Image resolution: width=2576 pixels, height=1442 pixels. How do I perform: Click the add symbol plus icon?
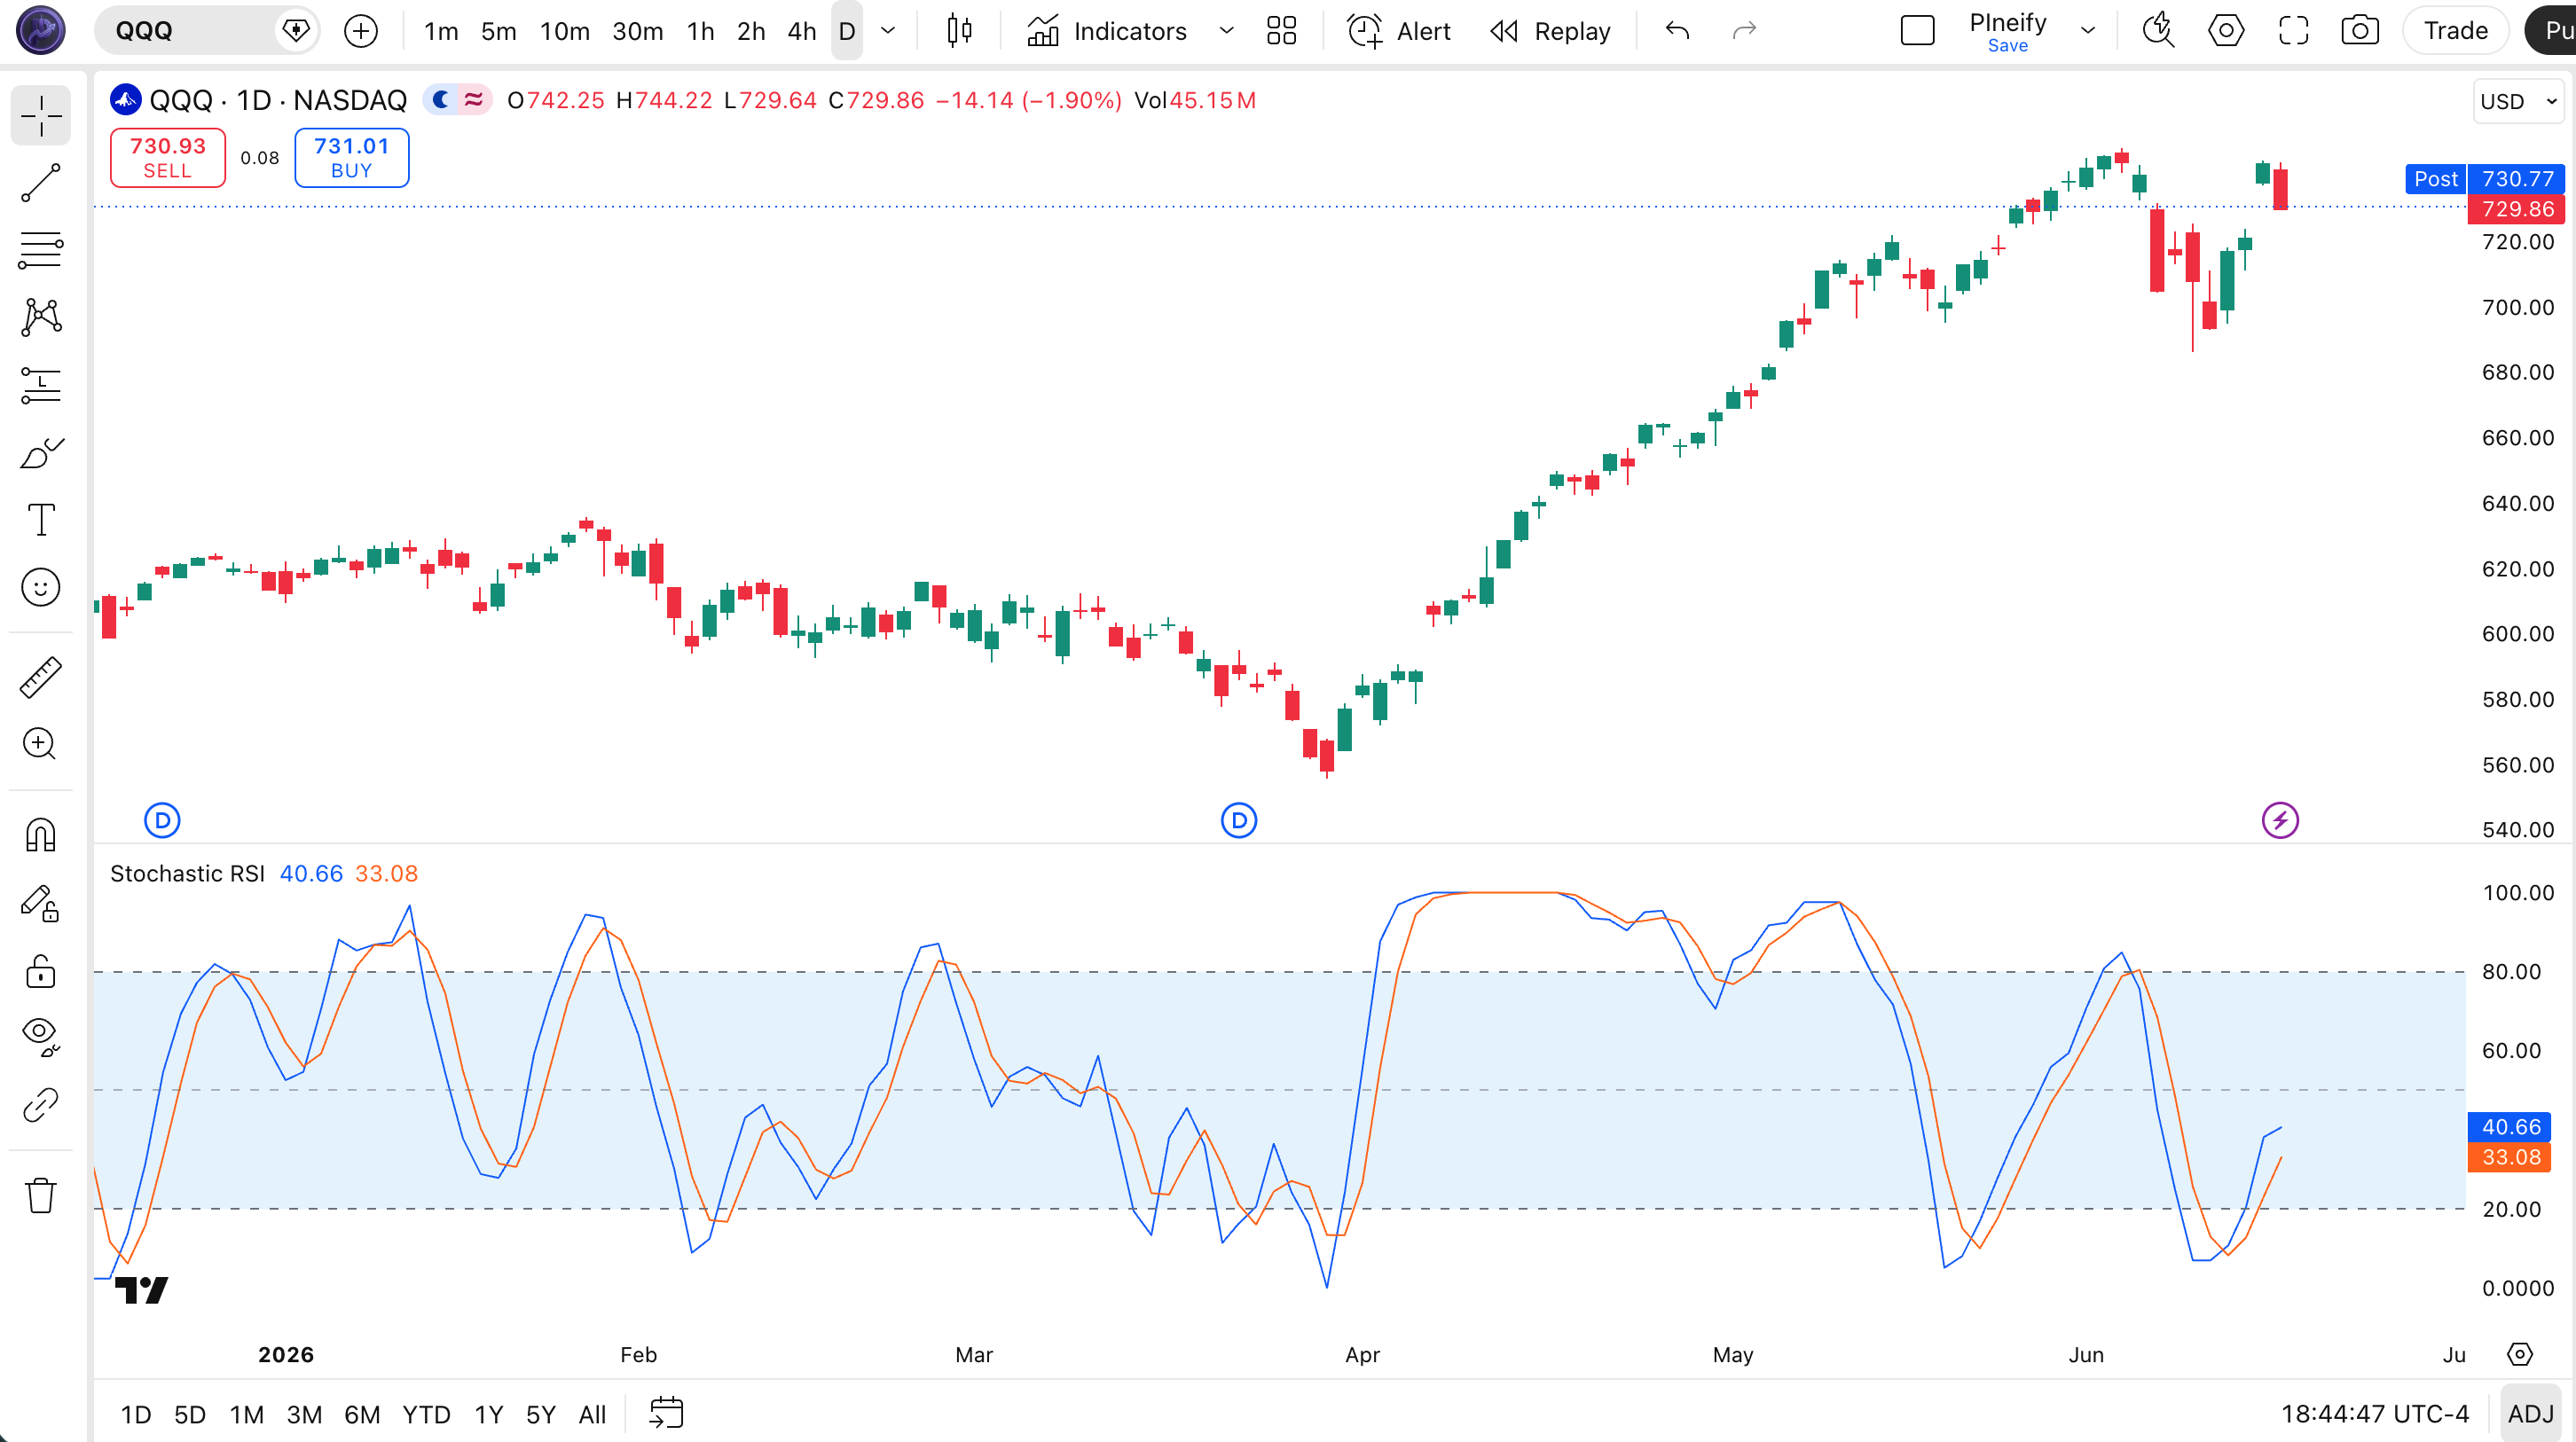click(361, 31)
